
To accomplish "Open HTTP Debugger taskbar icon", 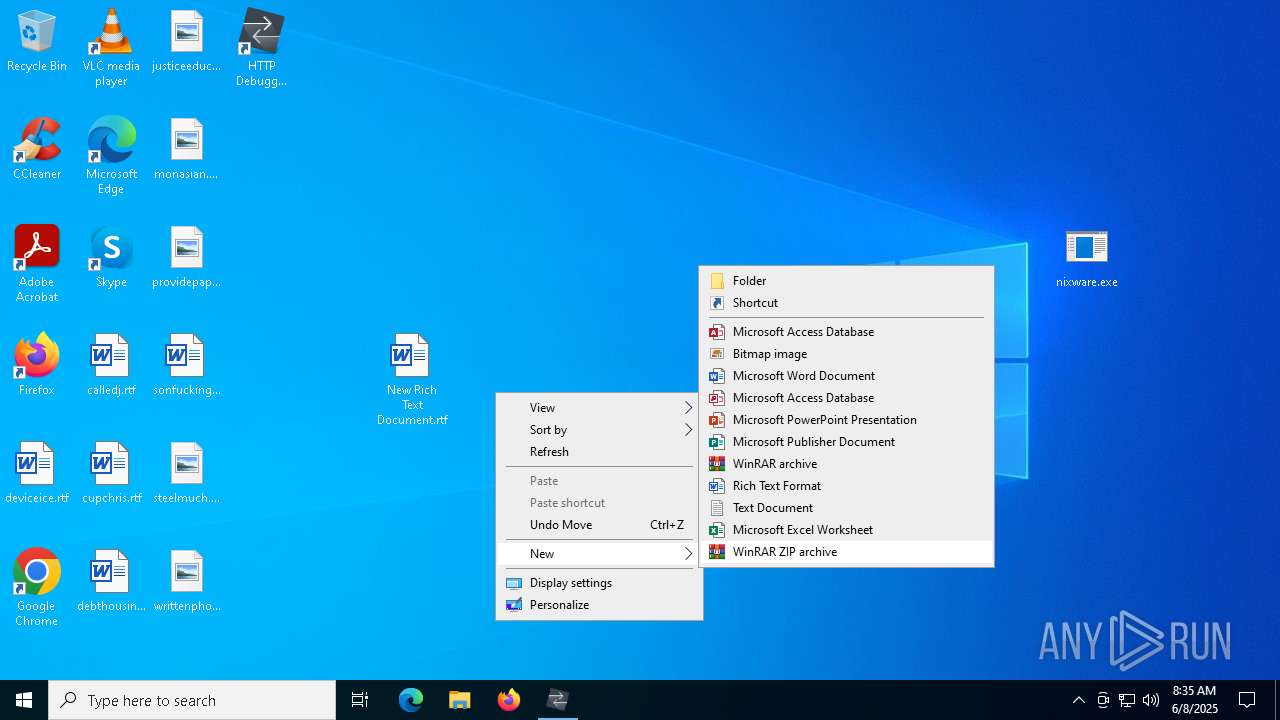I will tap(558, 700).
